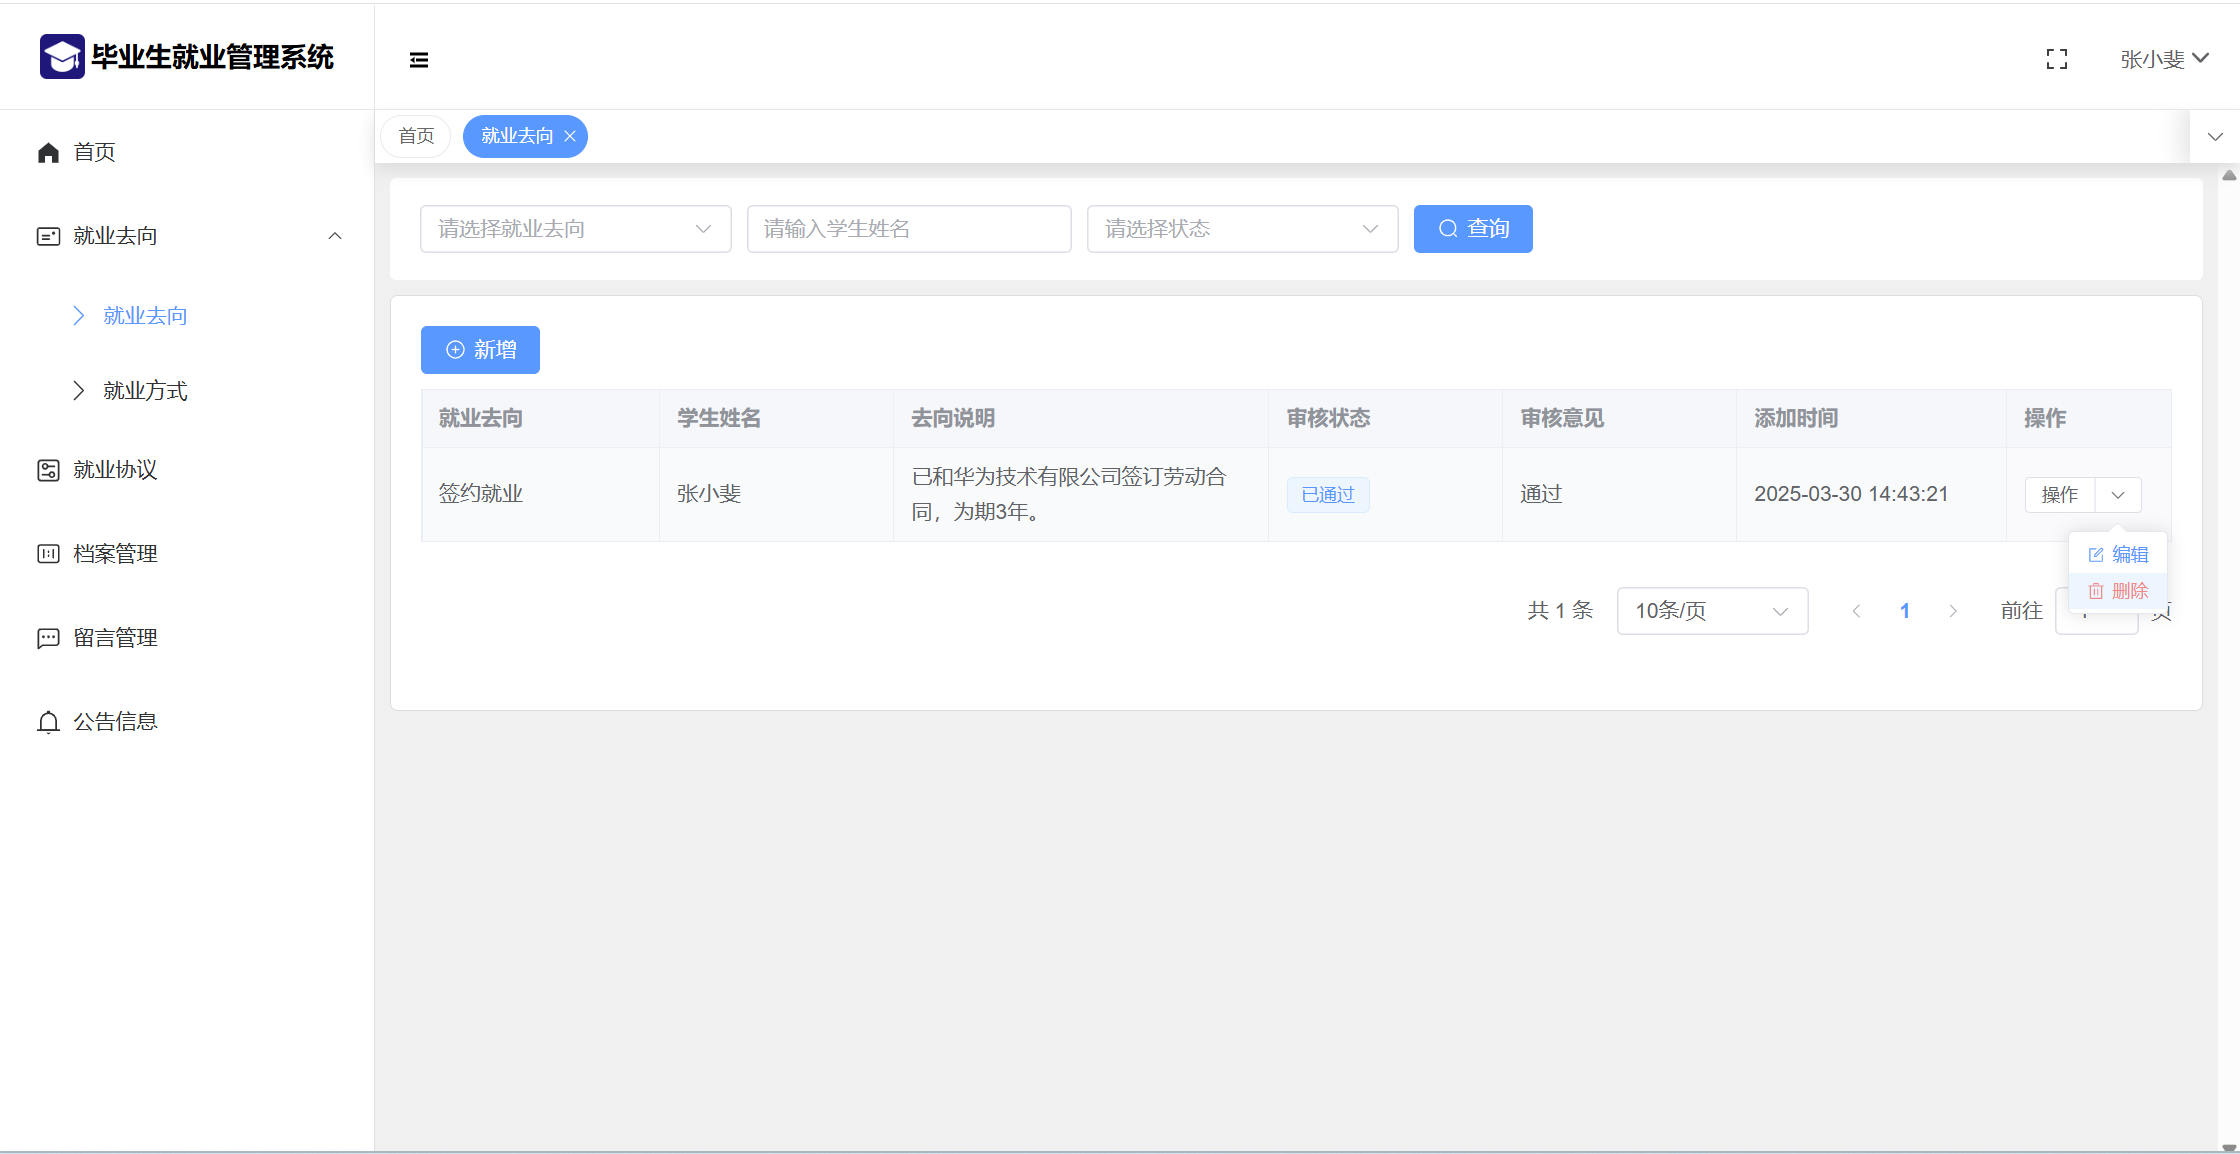The image size is (2240, 1154).
Task: Open the 请选择就业去向 dropdown
Action: 575,229
